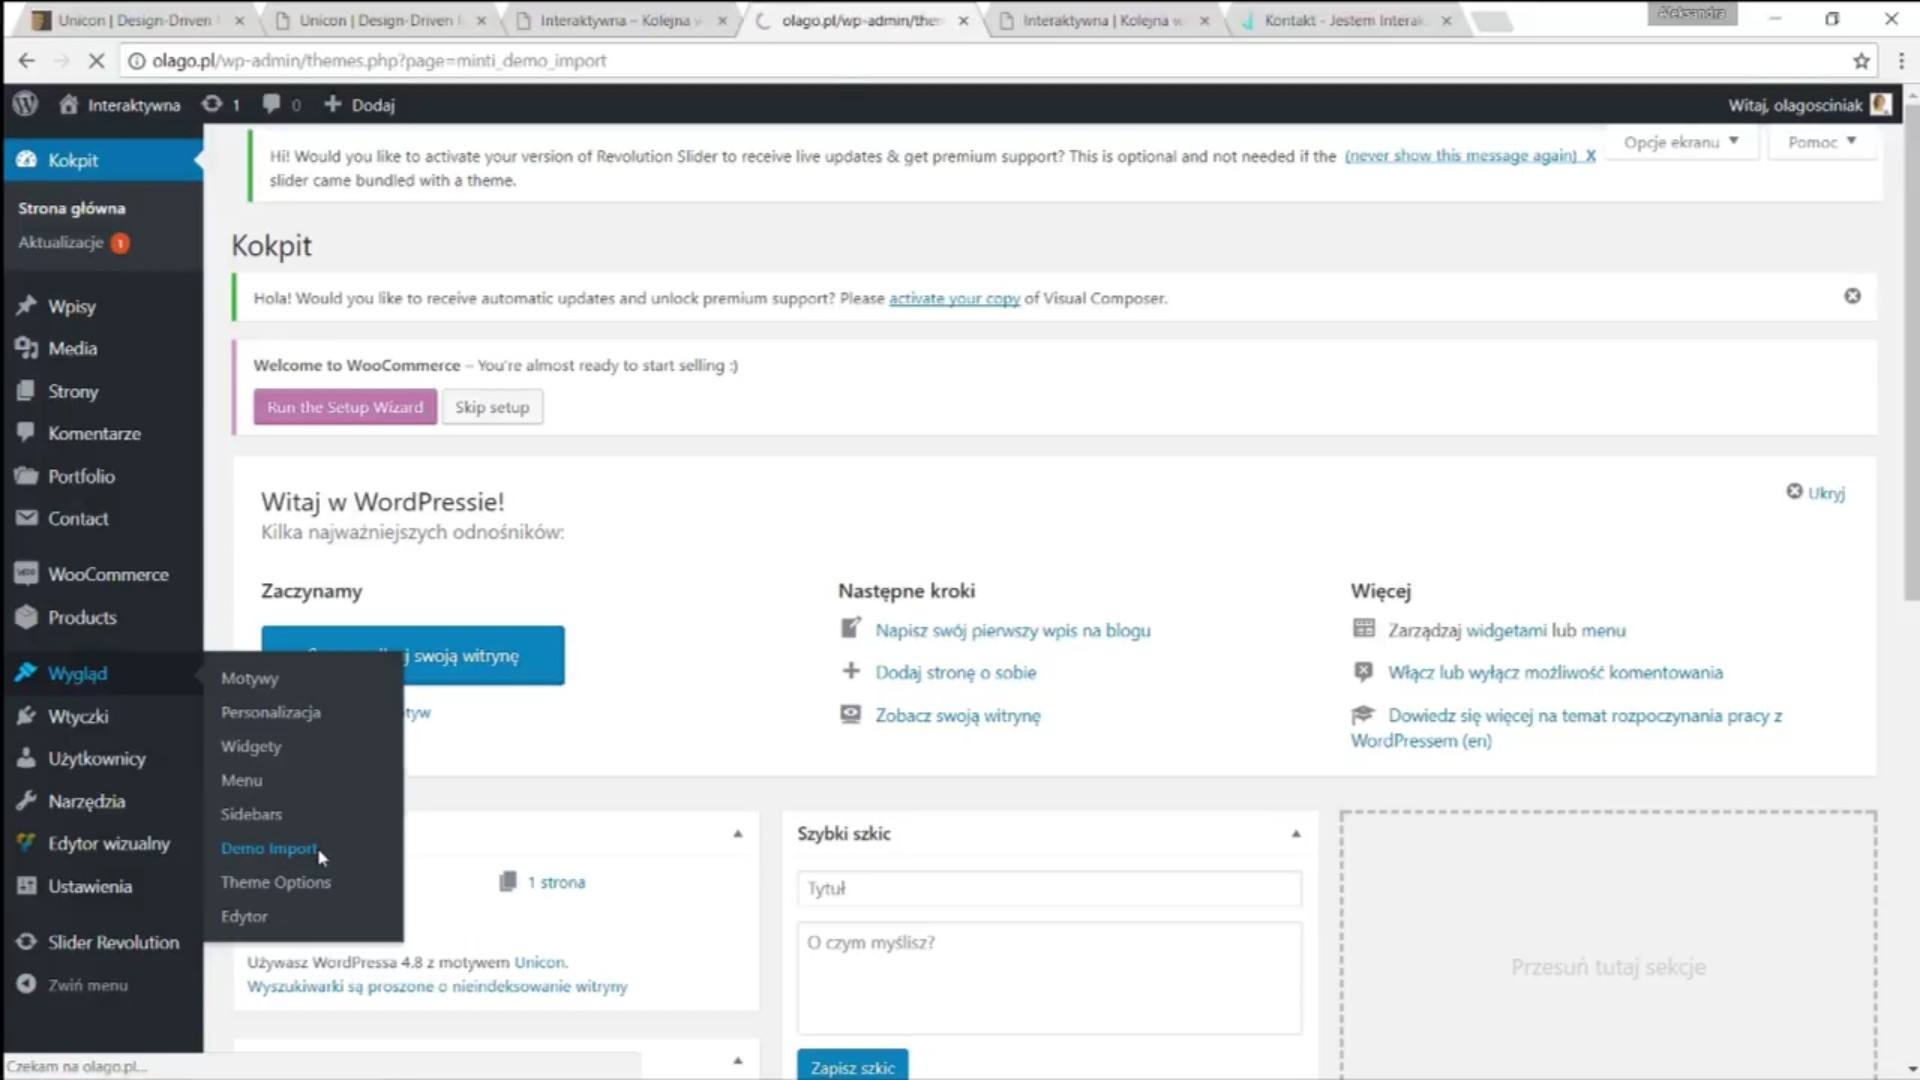Open Edytor wizualny in the sidebar

click(109, 844)
